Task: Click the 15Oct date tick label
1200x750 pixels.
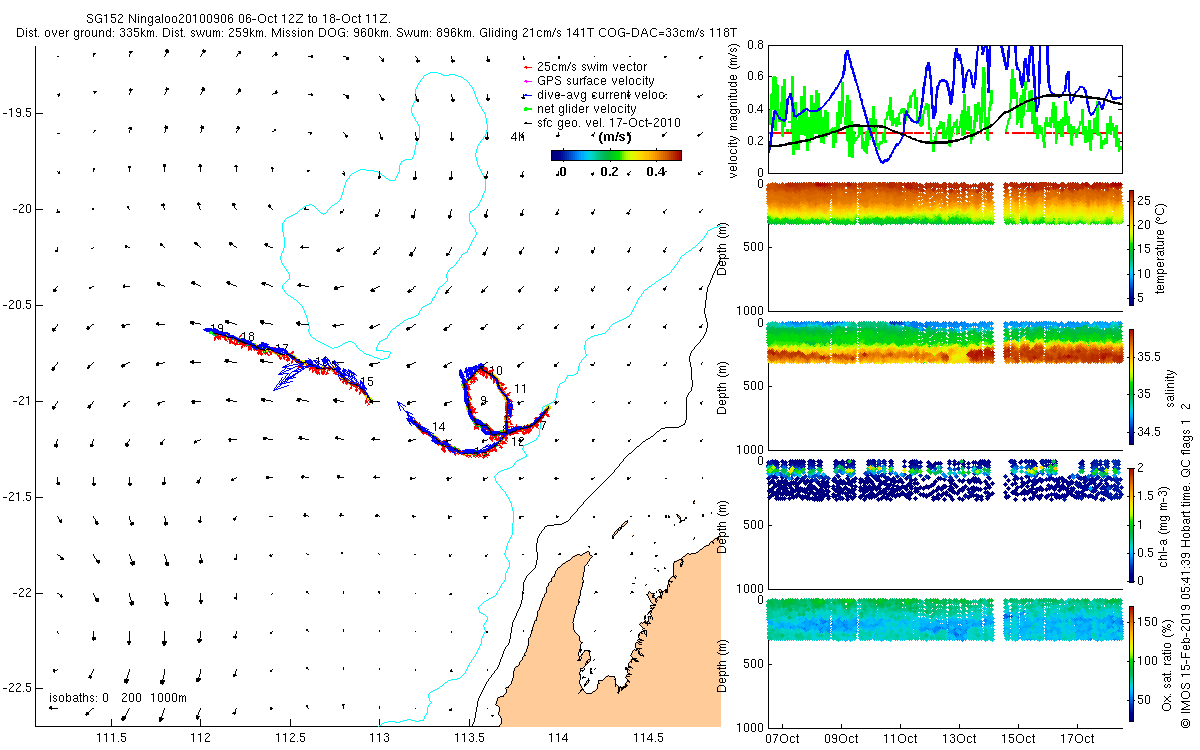Action: pyautogui.click(x=1018, y=739)
